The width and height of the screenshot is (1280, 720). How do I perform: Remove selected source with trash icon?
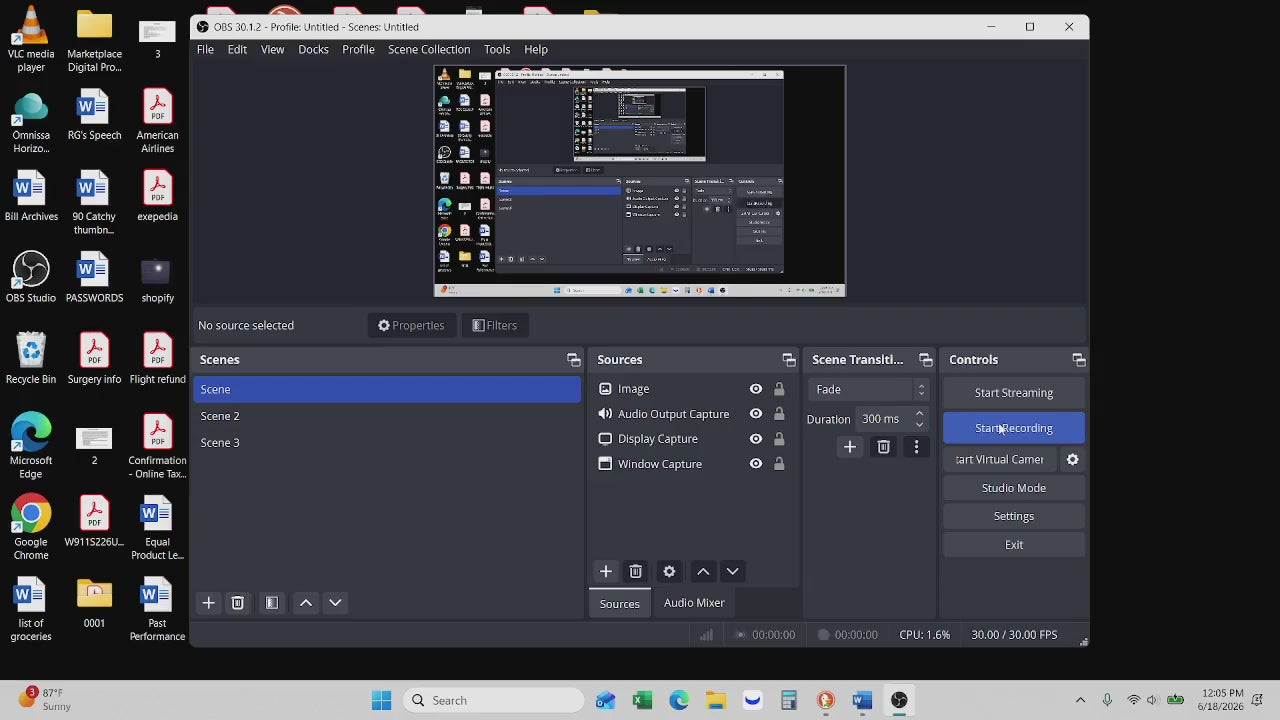point(635,571)
